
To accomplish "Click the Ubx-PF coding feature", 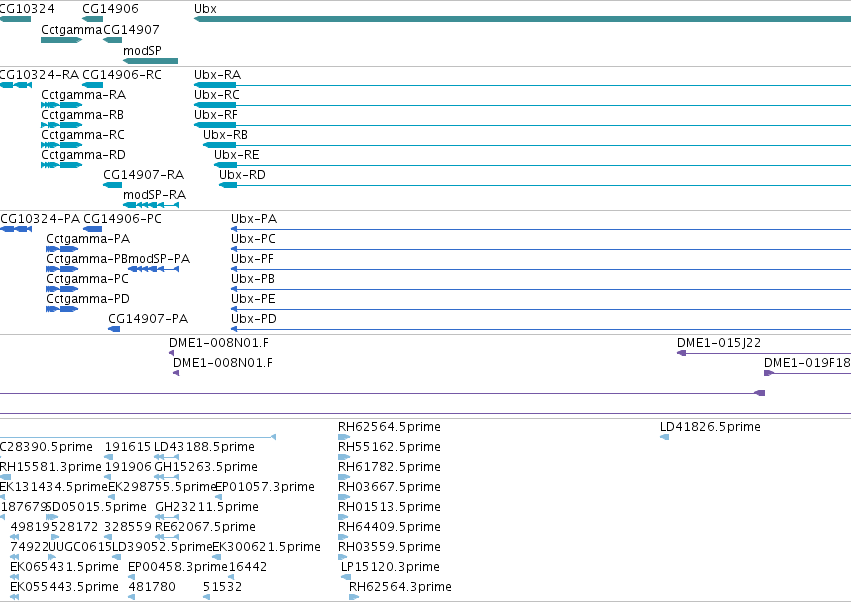I will click(x=541, y=269).
